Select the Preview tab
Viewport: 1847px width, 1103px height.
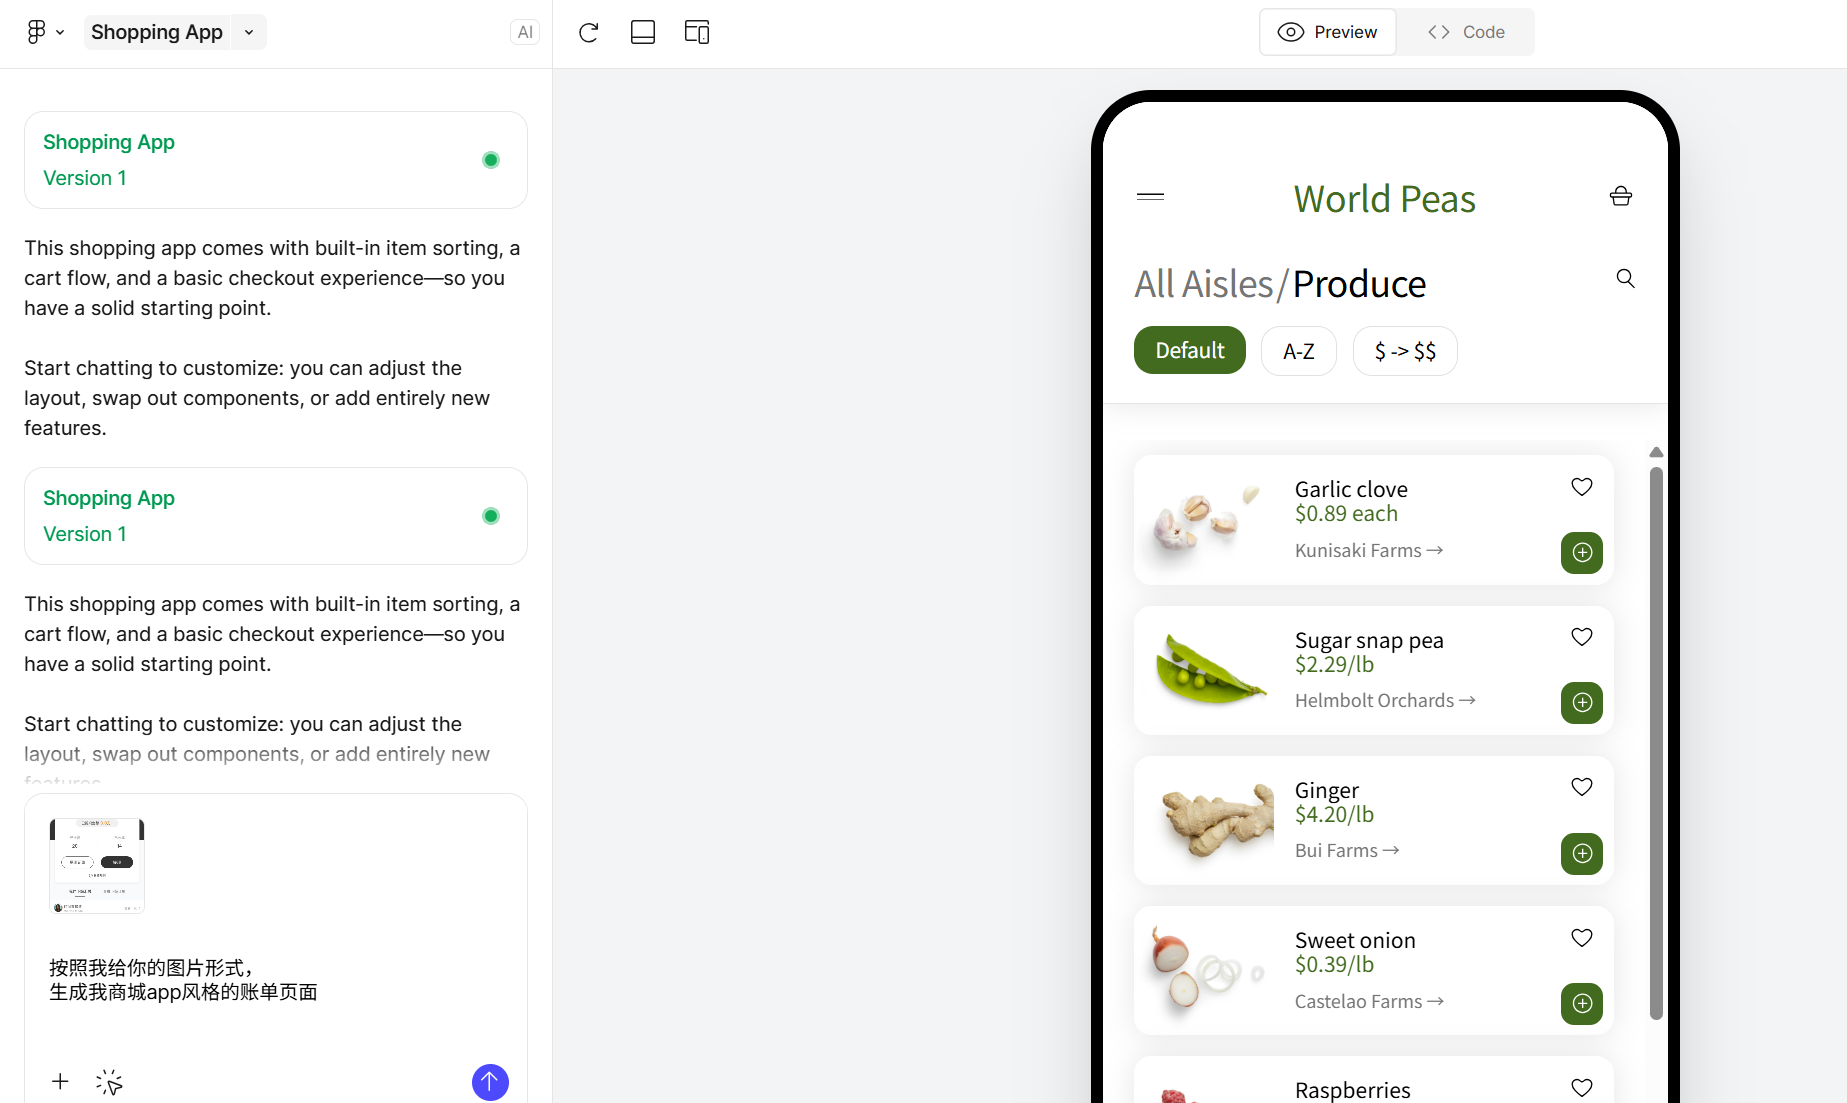point(1328,32)
